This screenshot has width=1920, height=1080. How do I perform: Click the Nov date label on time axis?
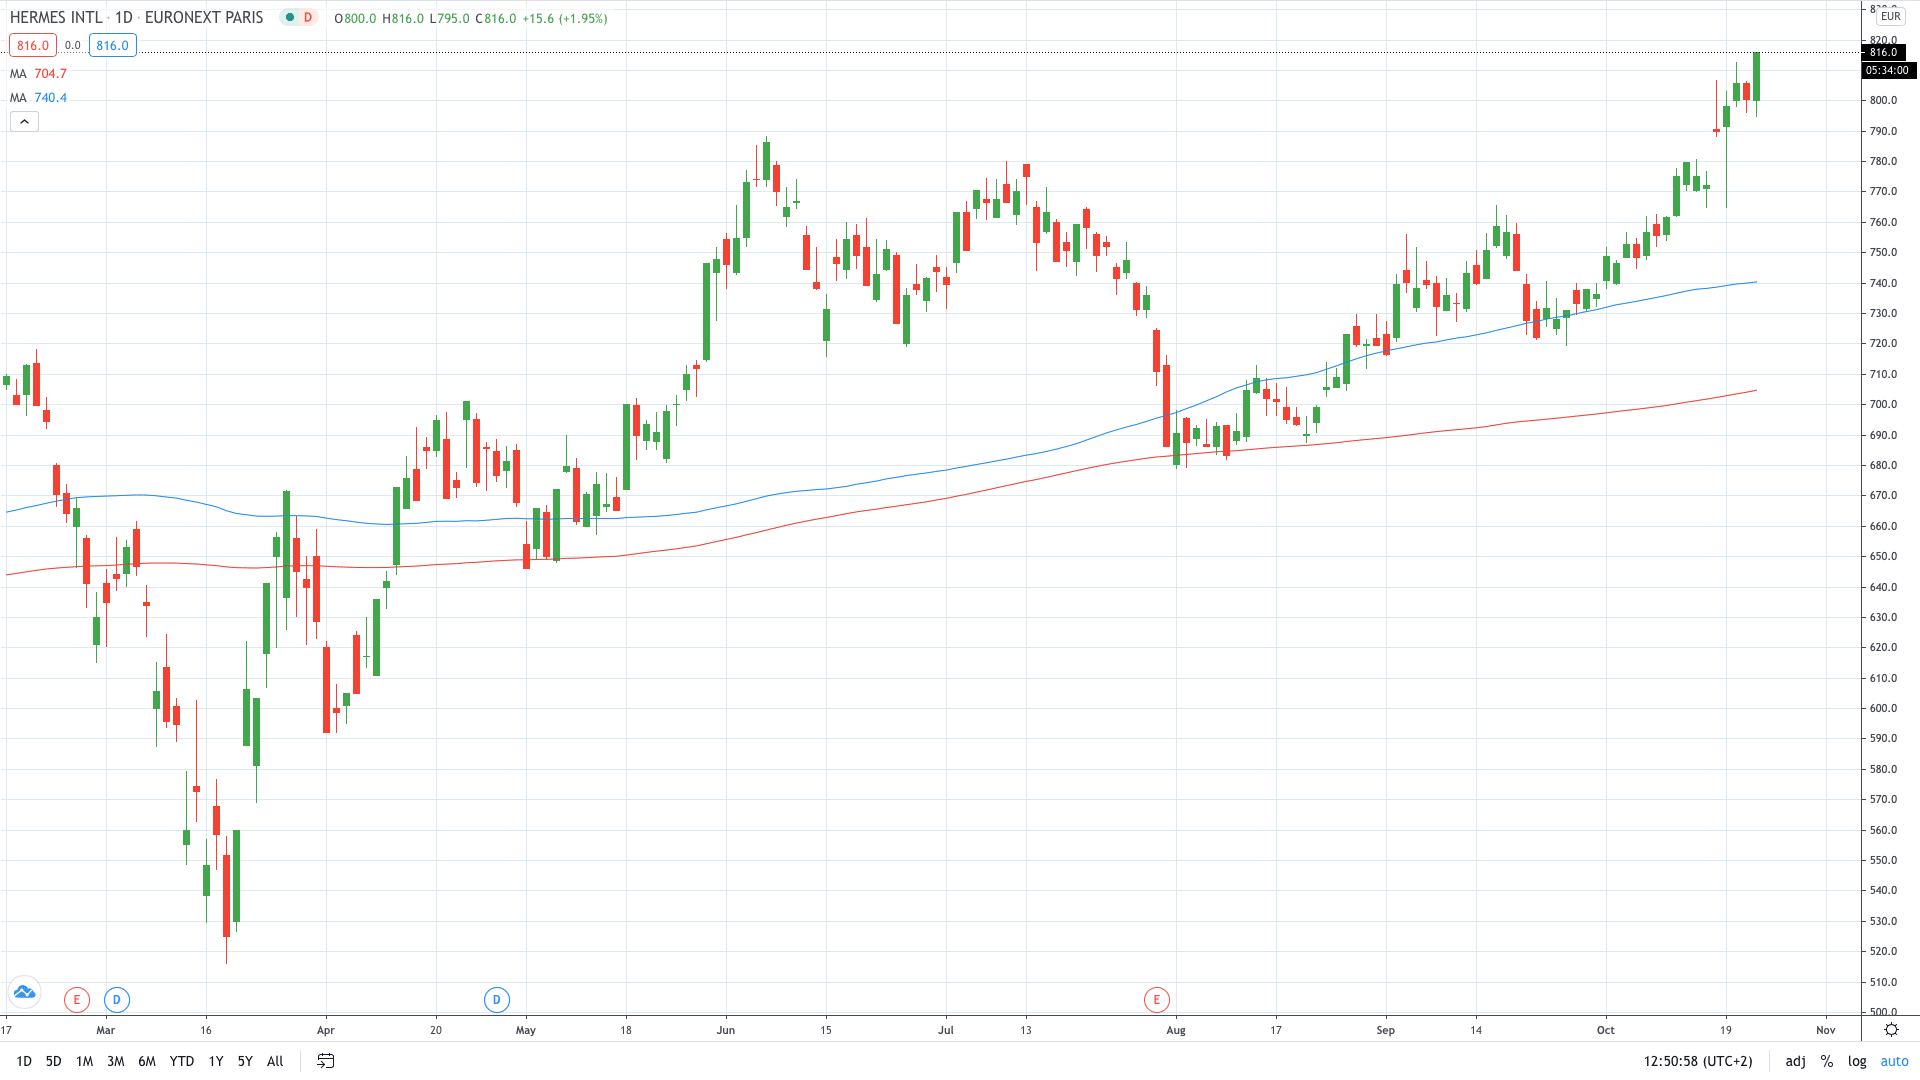(1826, 1030)
